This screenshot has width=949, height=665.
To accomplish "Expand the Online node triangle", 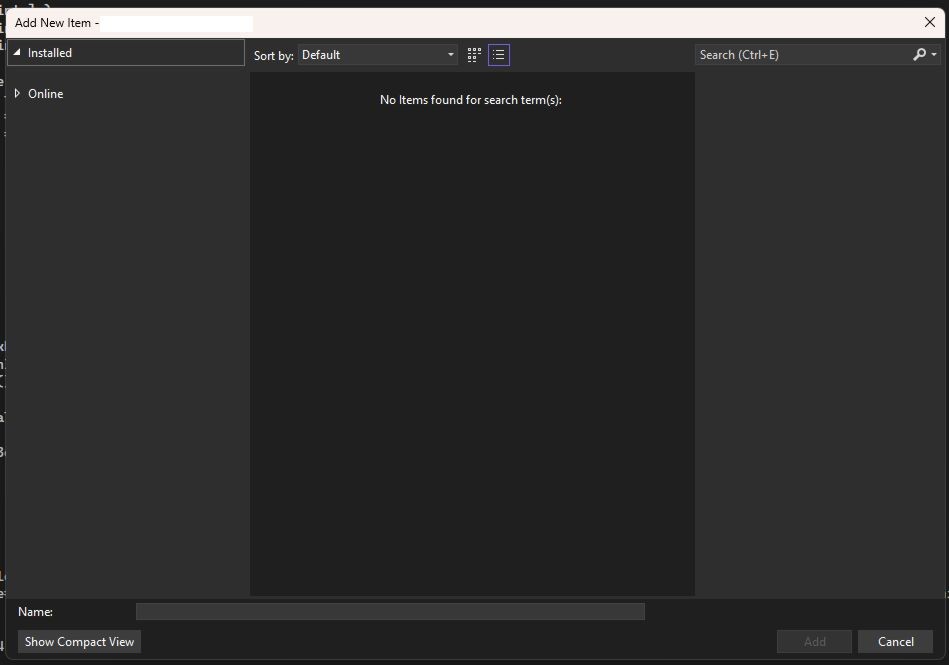I will point(17,94).
